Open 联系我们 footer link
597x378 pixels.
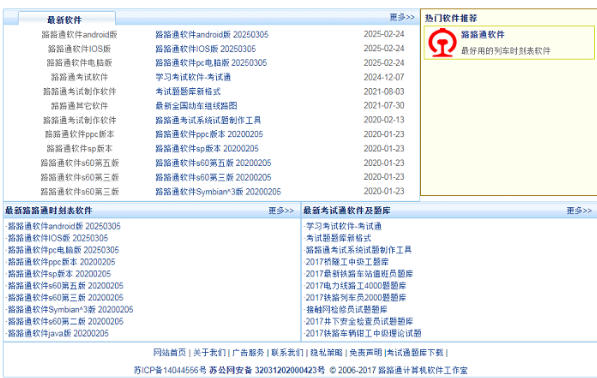287,352
